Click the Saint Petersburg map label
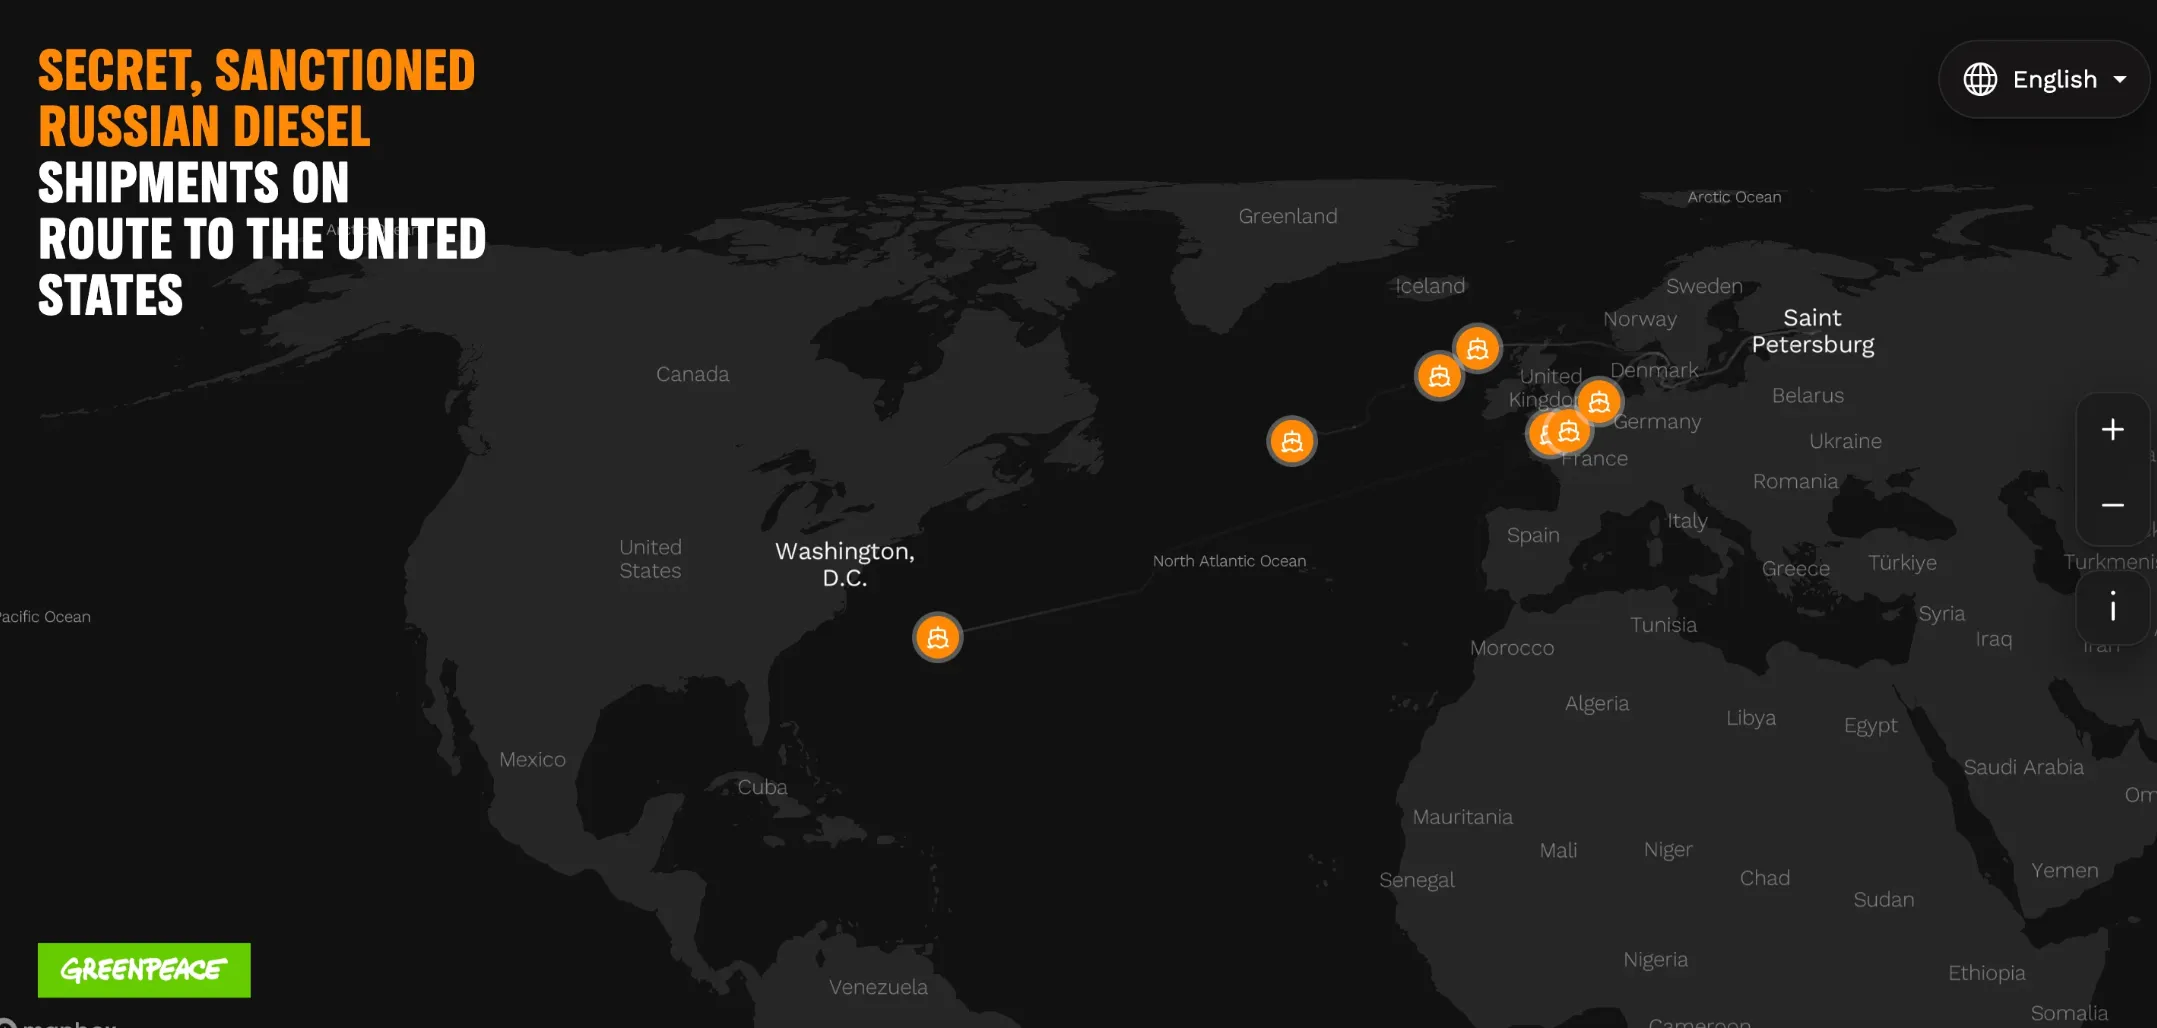This screenshot has height=1028, width=2157. 1813,331
